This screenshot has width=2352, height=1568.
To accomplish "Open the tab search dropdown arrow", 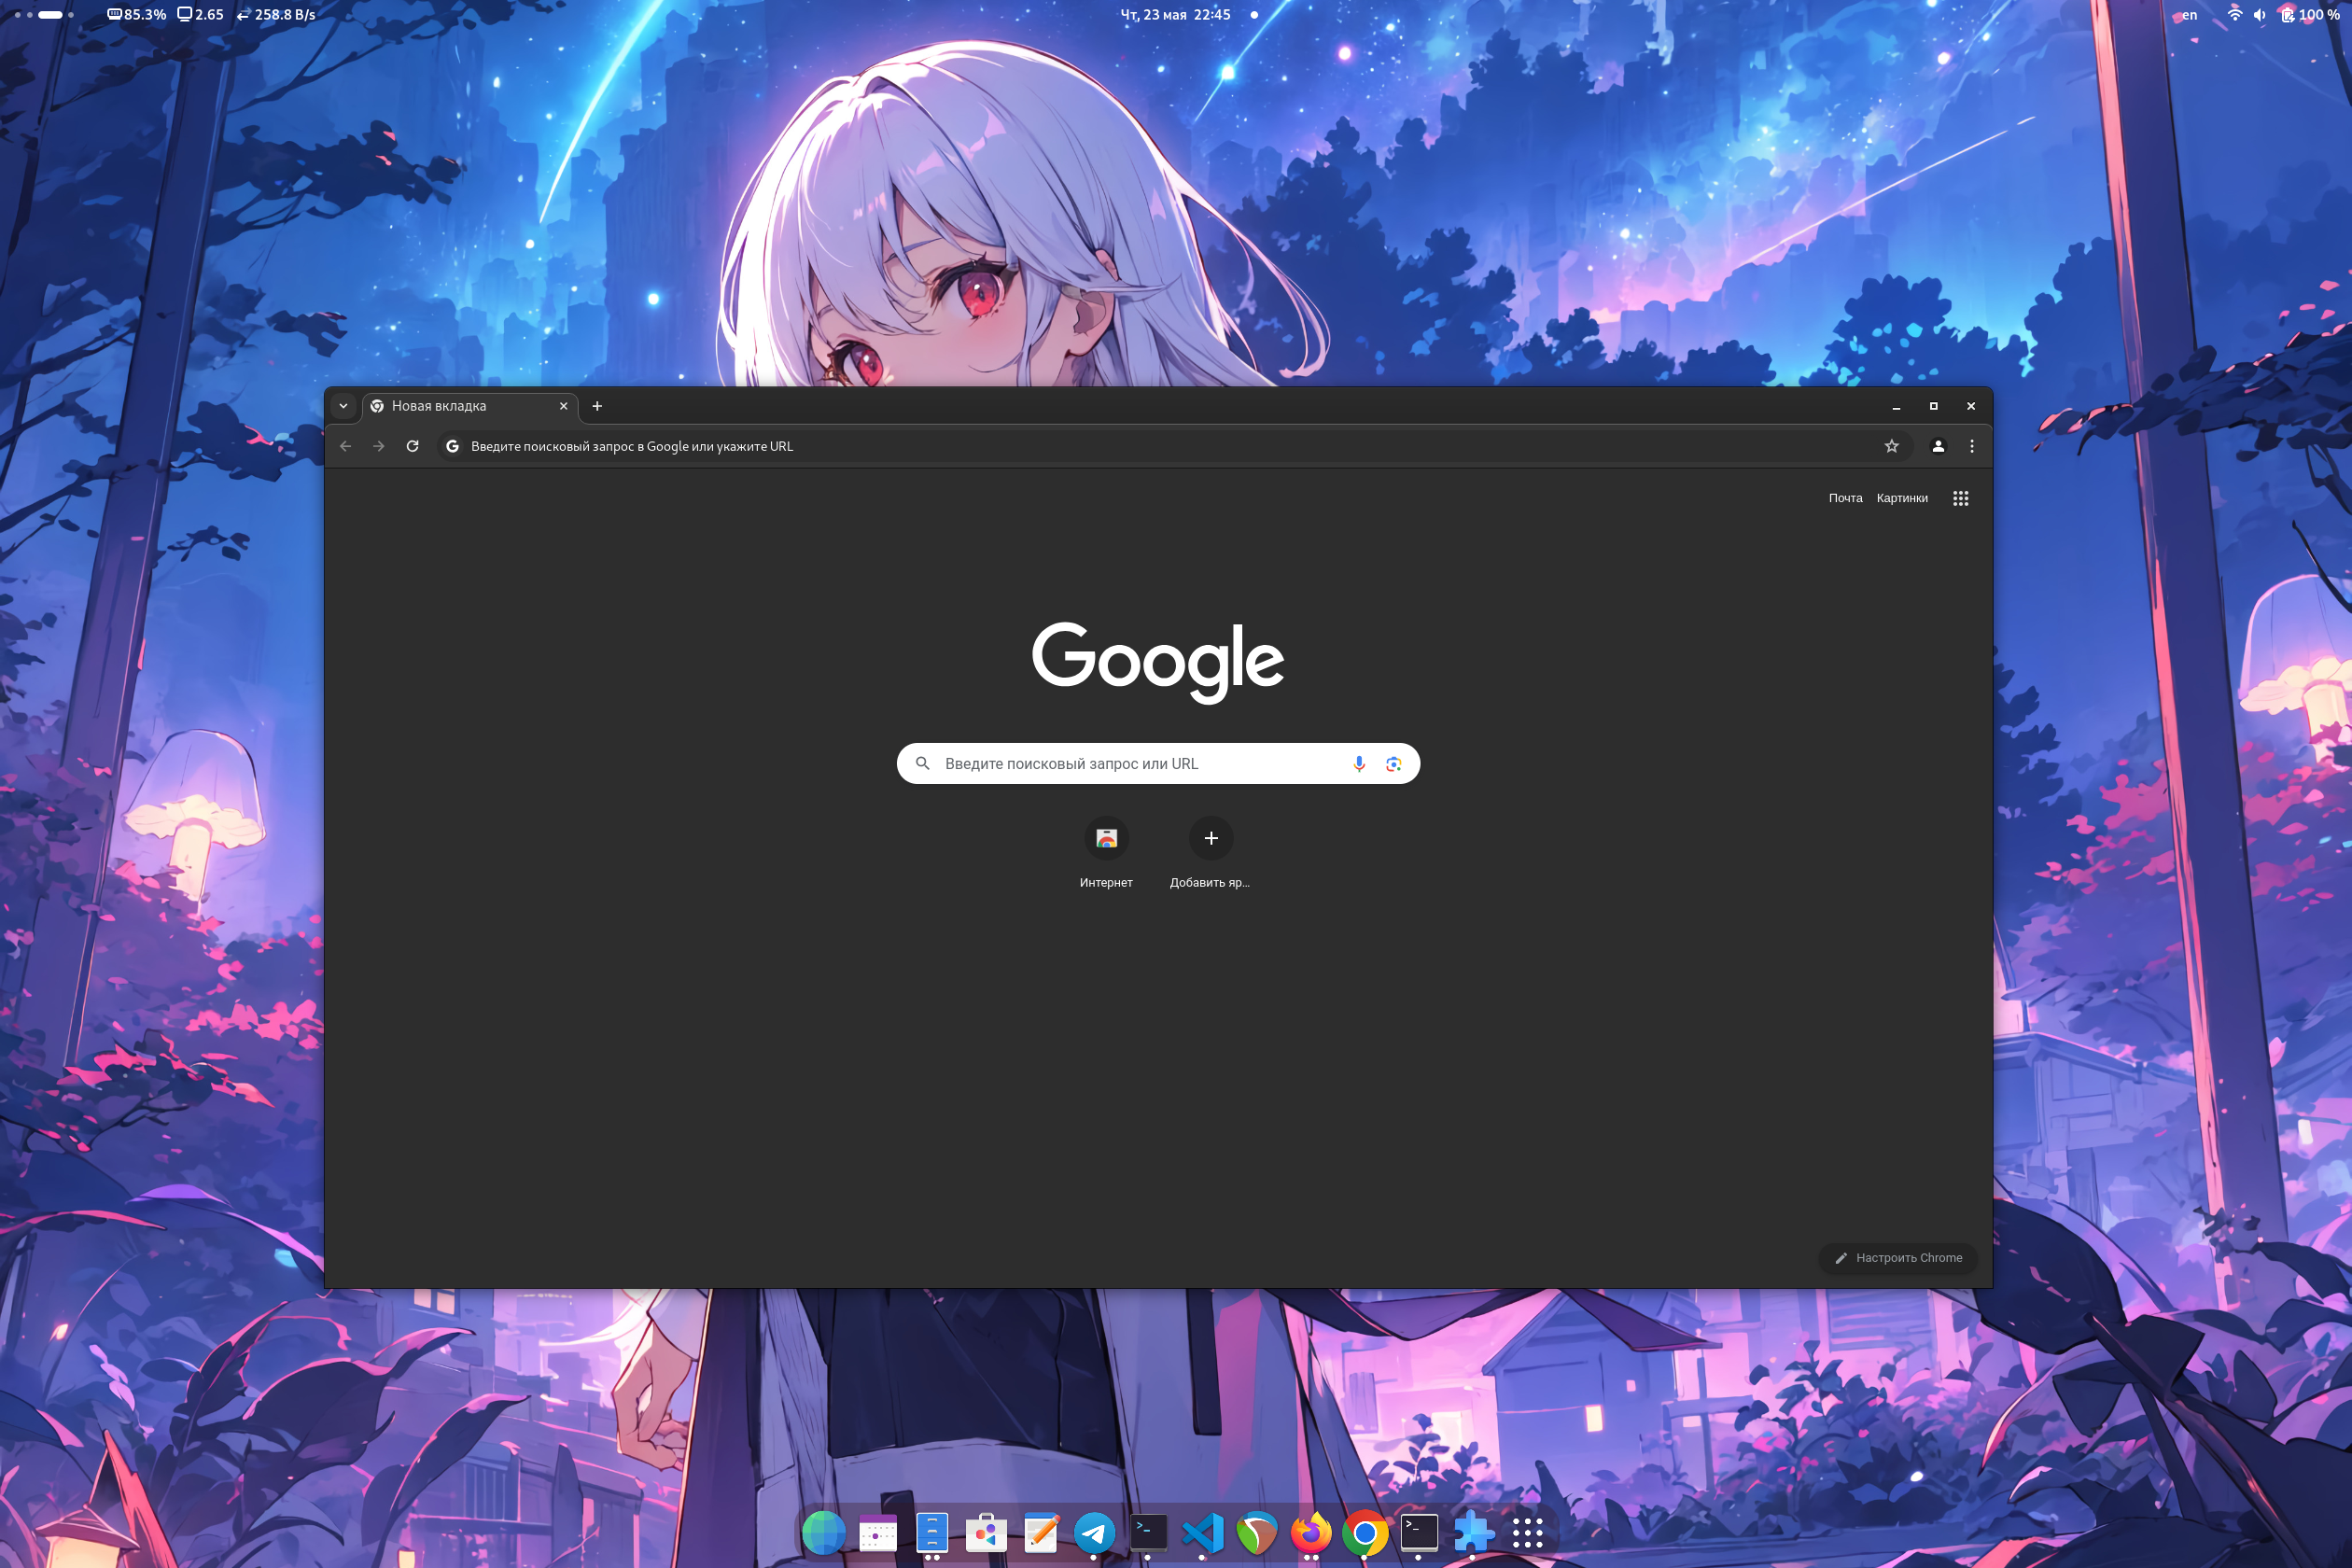I will pos(343,406).
